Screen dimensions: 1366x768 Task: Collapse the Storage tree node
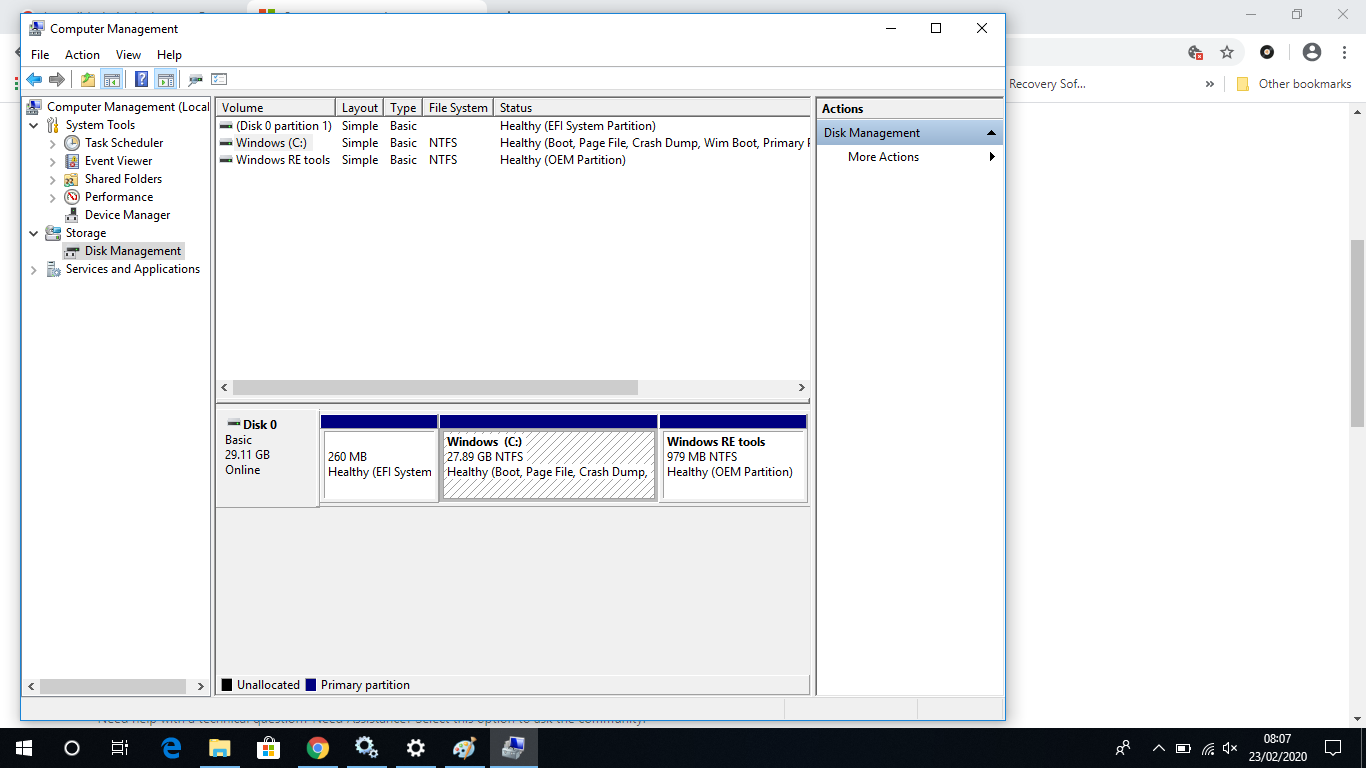34,233
